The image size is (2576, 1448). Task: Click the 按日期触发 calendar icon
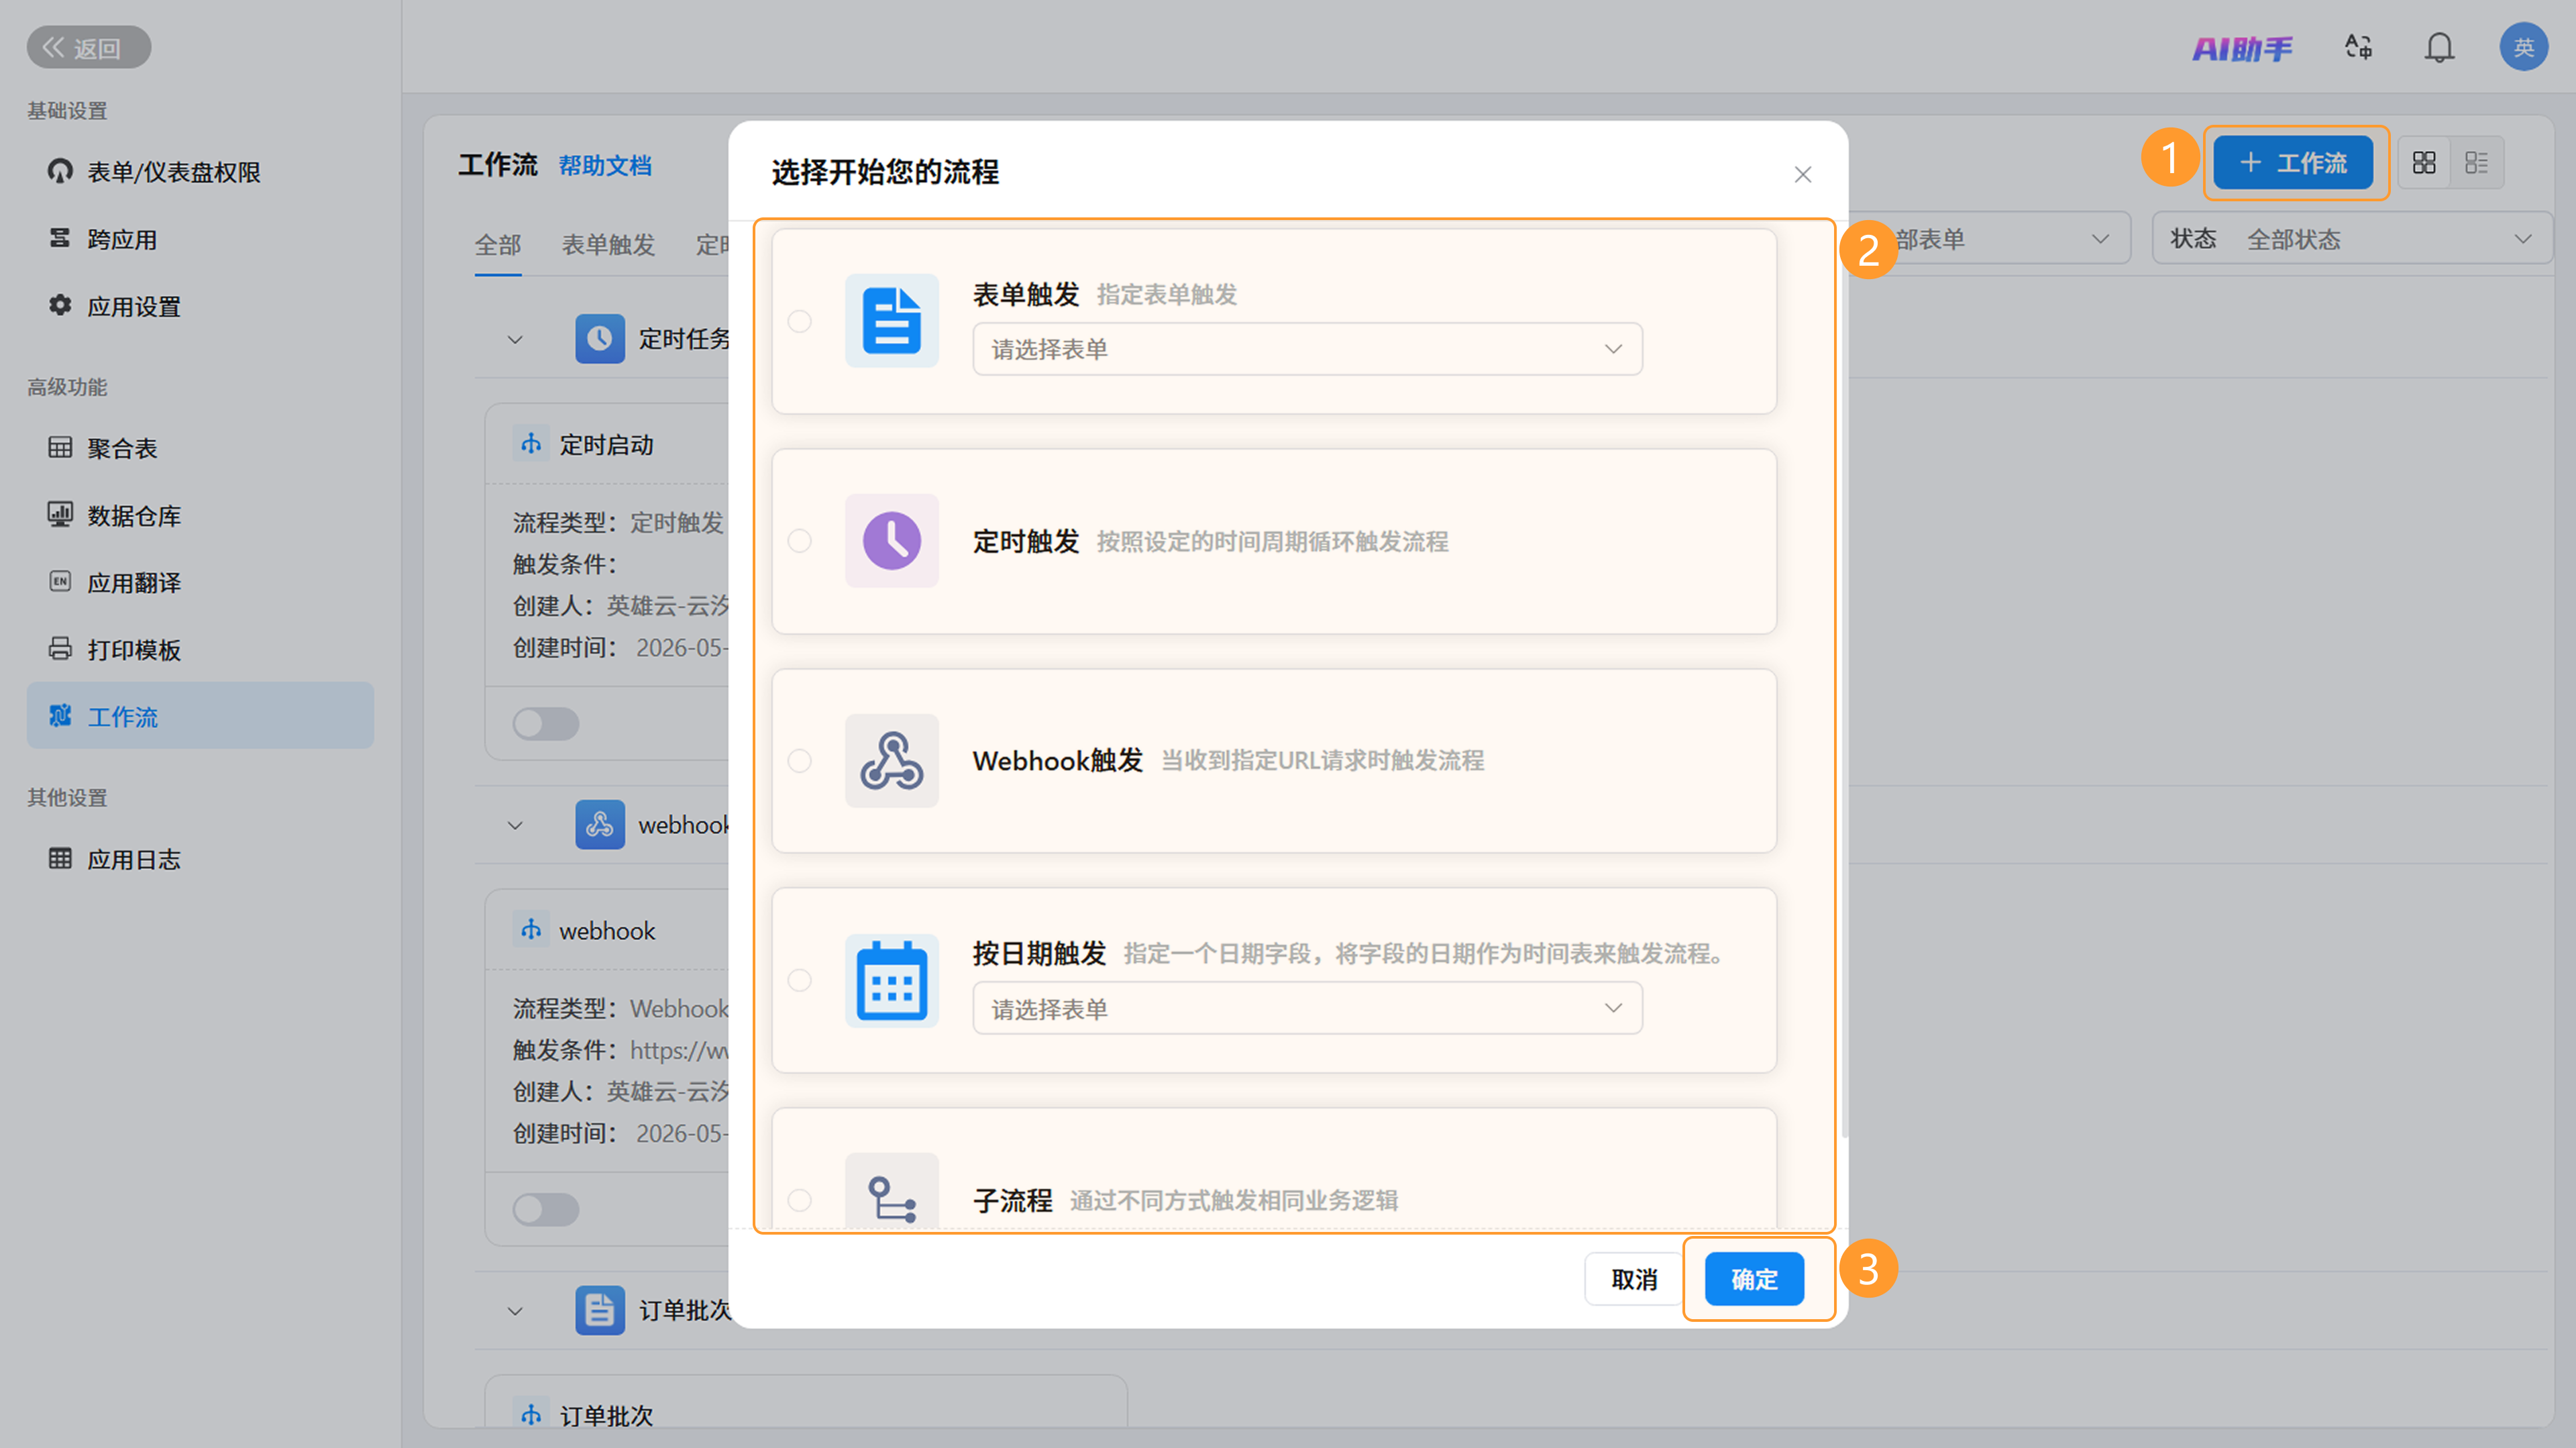pos(892,980)
